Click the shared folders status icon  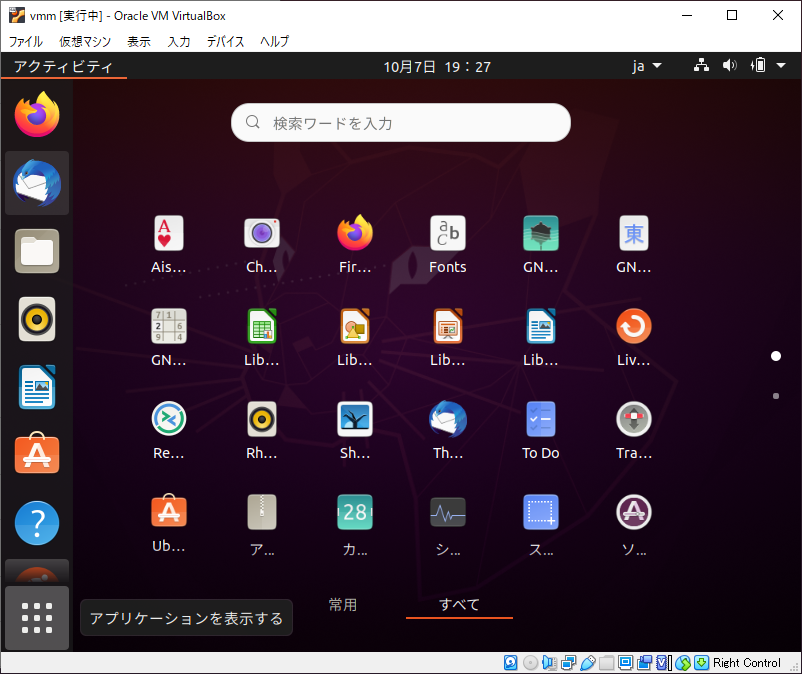click(607, 663)
